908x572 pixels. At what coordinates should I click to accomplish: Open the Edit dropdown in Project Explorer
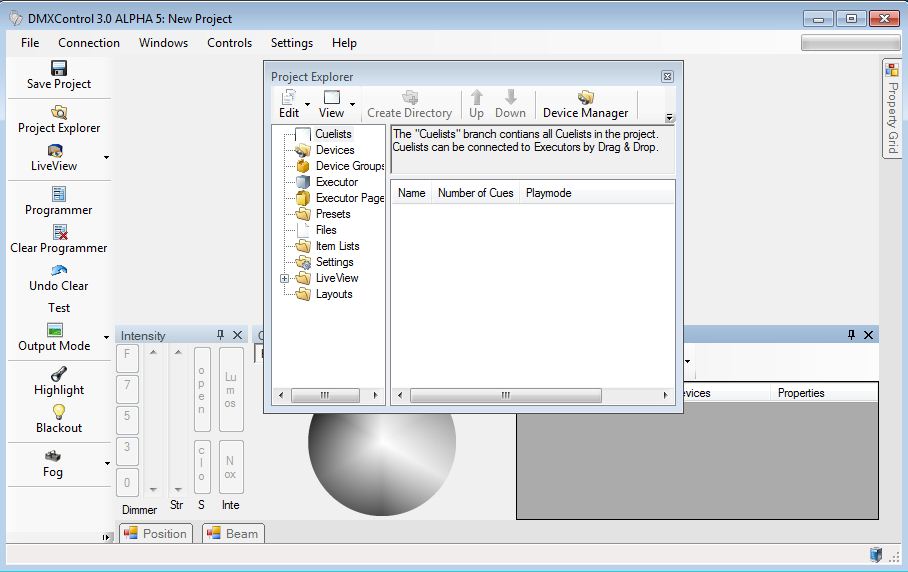pos(307,104)
